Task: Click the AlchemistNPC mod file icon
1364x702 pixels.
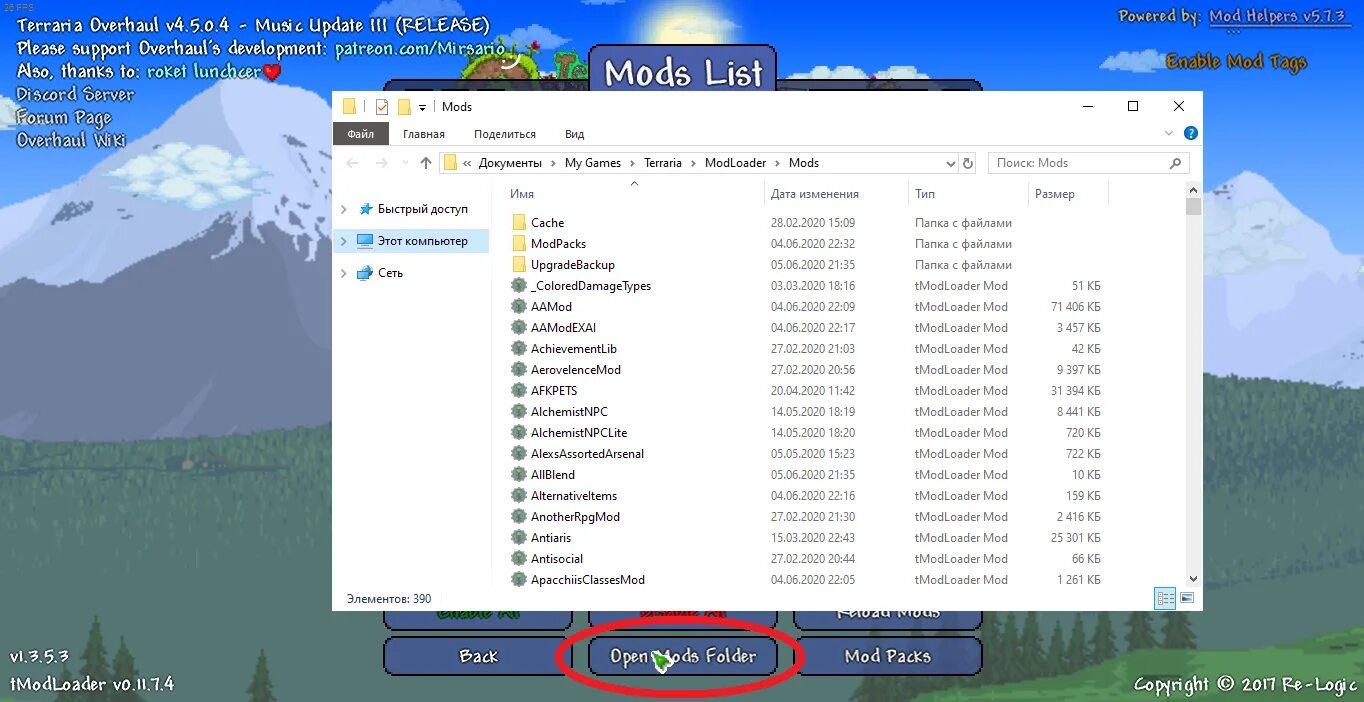Action: 518,412
